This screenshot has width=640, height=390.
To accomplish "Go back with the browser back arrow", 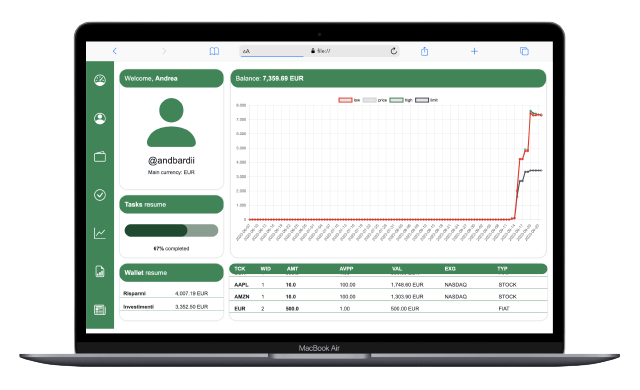I will pos(115,51).
